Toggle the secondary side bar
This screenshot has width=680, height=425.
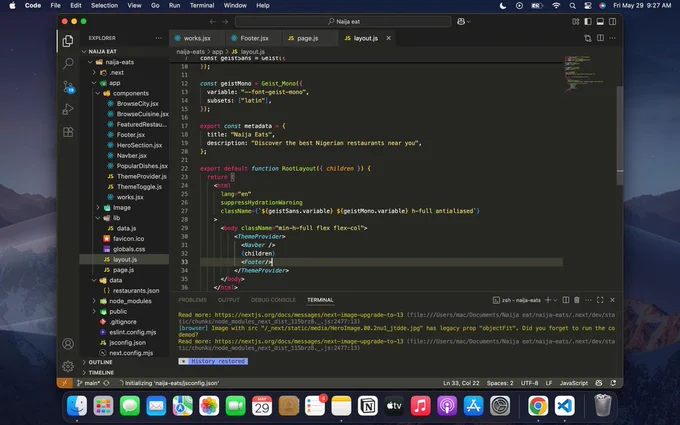pos(612,22)
